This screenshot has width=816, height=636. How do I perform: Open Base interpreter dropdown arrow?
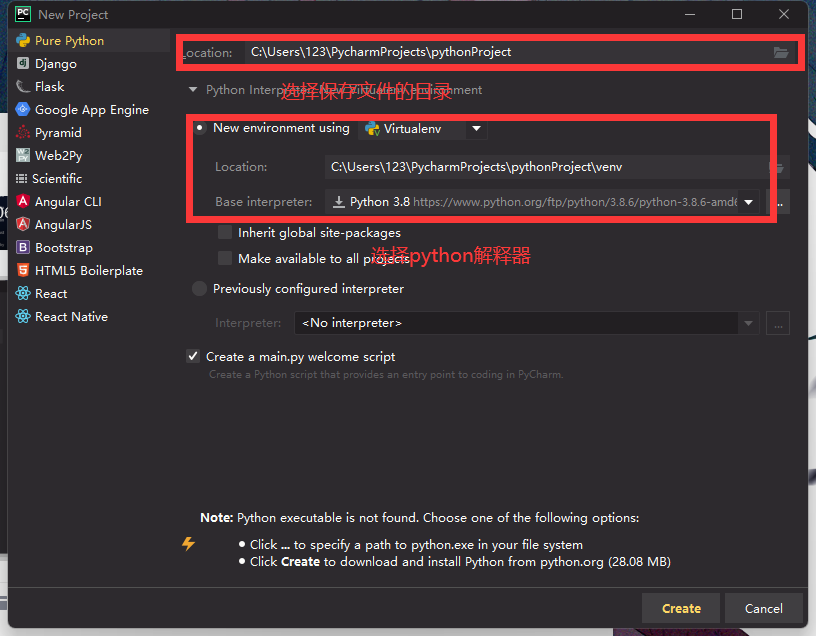748,202
